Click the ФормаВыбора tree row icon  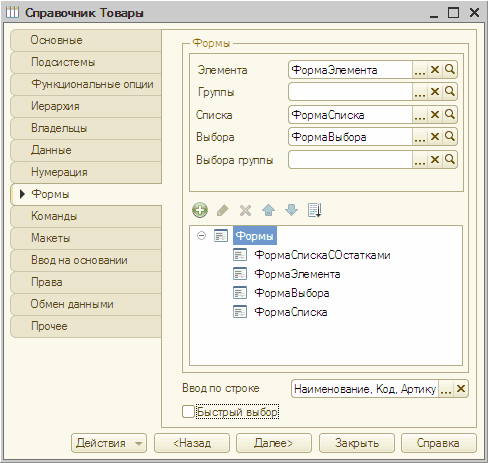click(240, 293)
